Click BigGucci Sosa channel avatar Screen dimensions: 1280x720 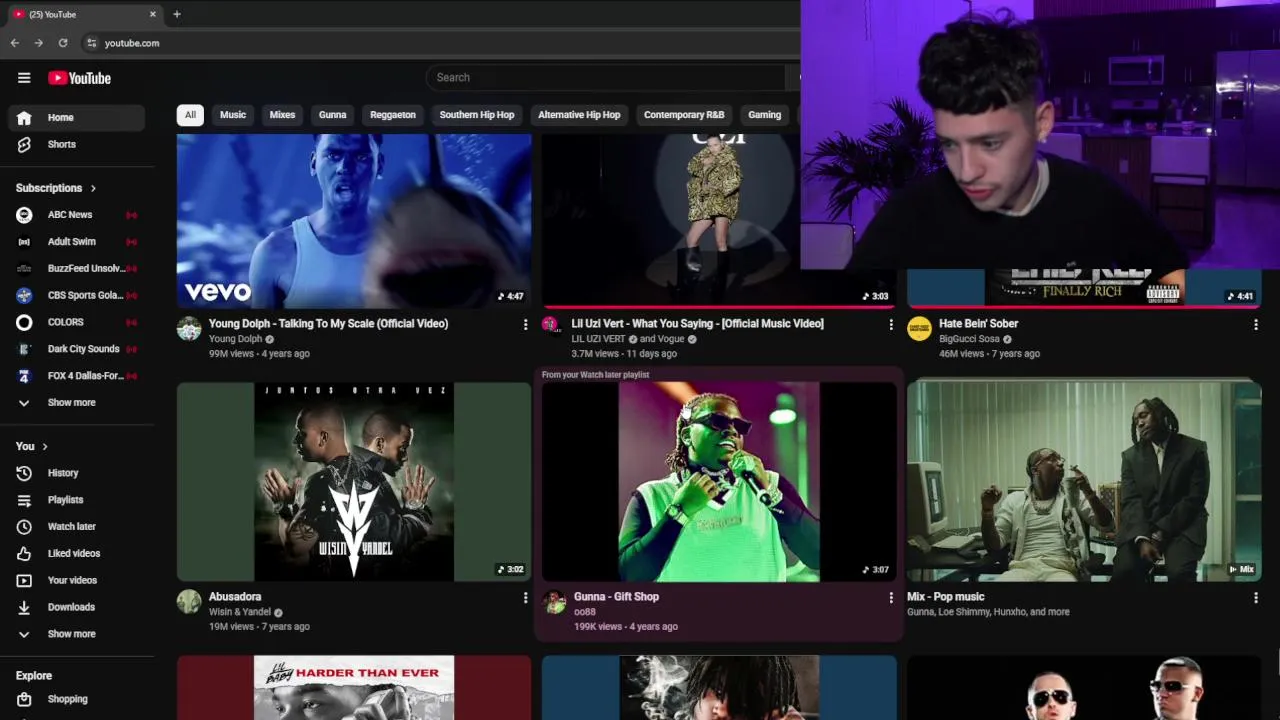pyautogui.click(x=919, y=329)
